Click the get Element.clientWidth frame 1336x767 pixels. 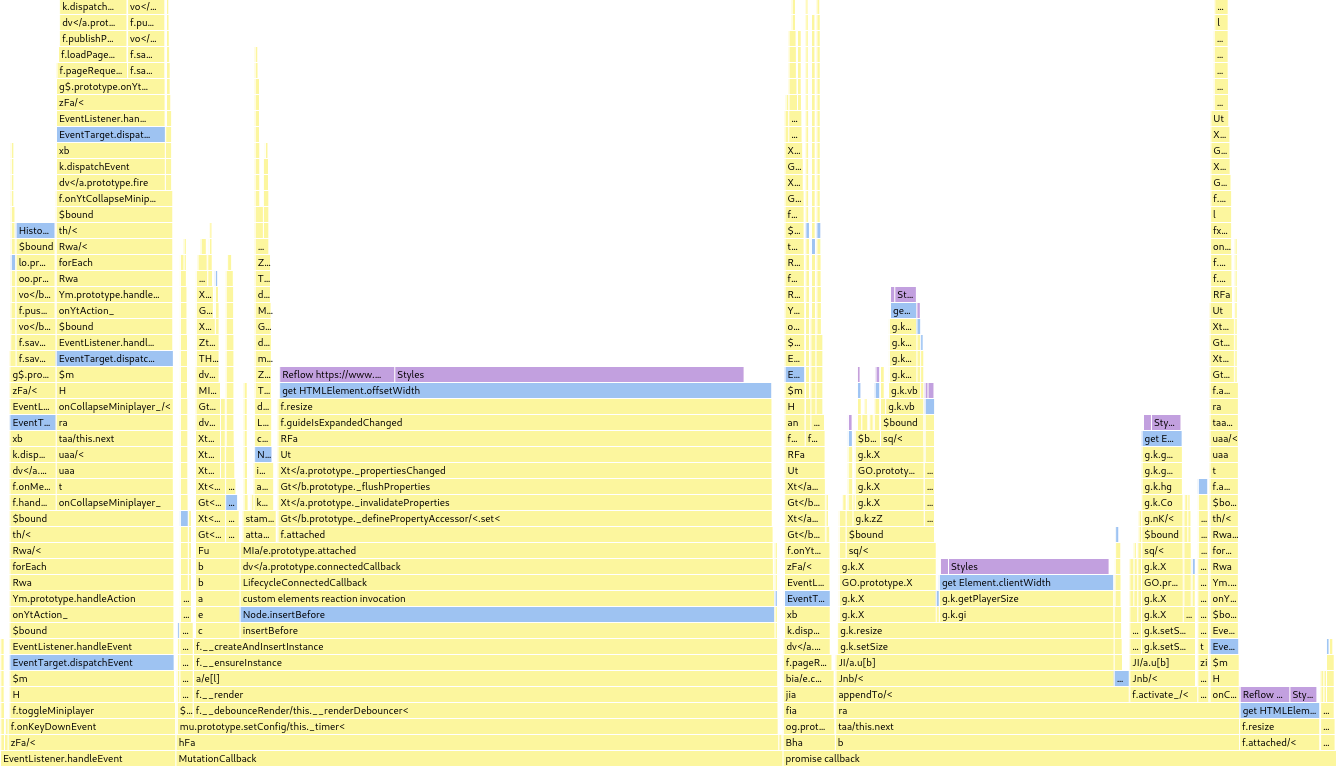(x=1025, y=583)
